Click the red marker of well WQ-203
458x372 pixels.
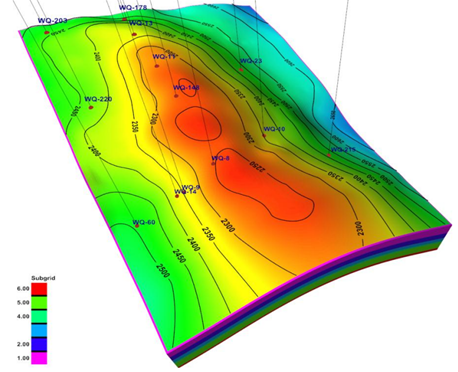[x=47, y=32]
